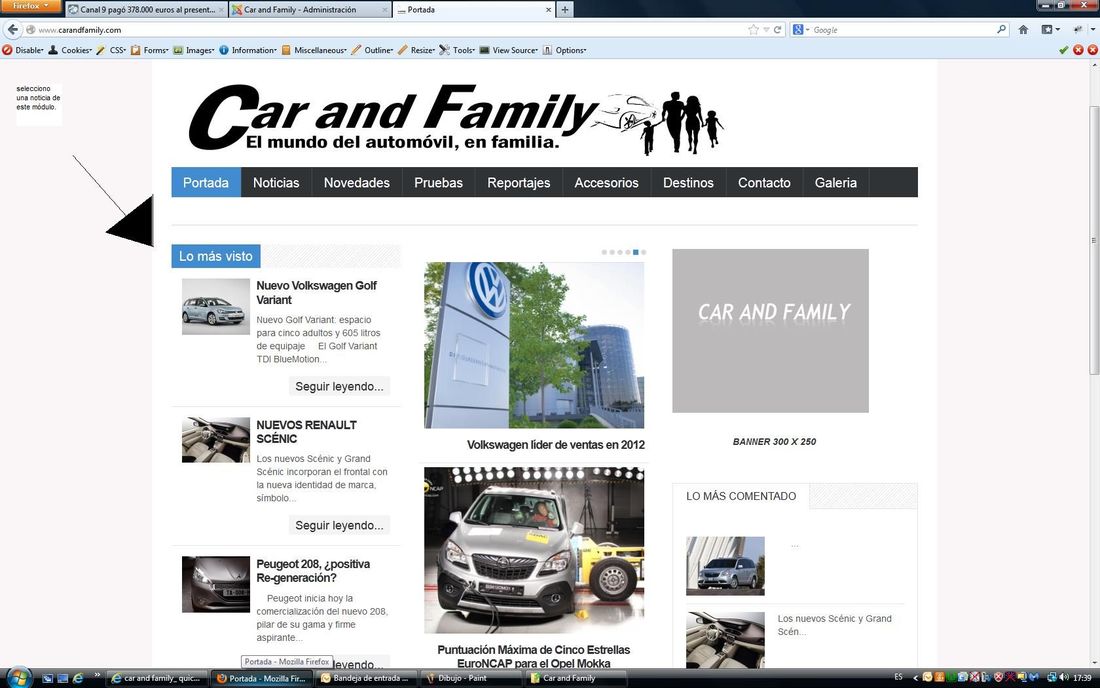
Task: Open the Information toolbar menu
Action: (248, 50)
